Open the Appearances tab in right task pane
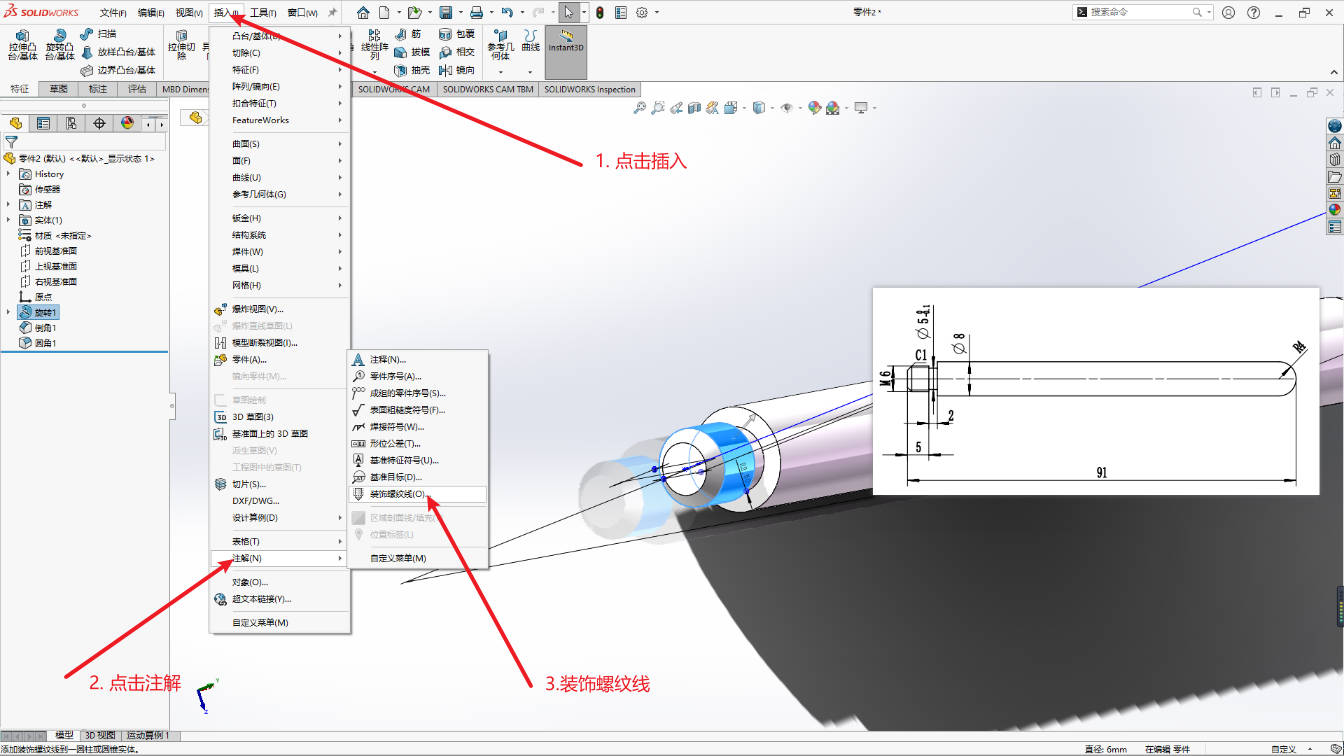This screenshot has height=756, width=1344. tap(1334, 210)
